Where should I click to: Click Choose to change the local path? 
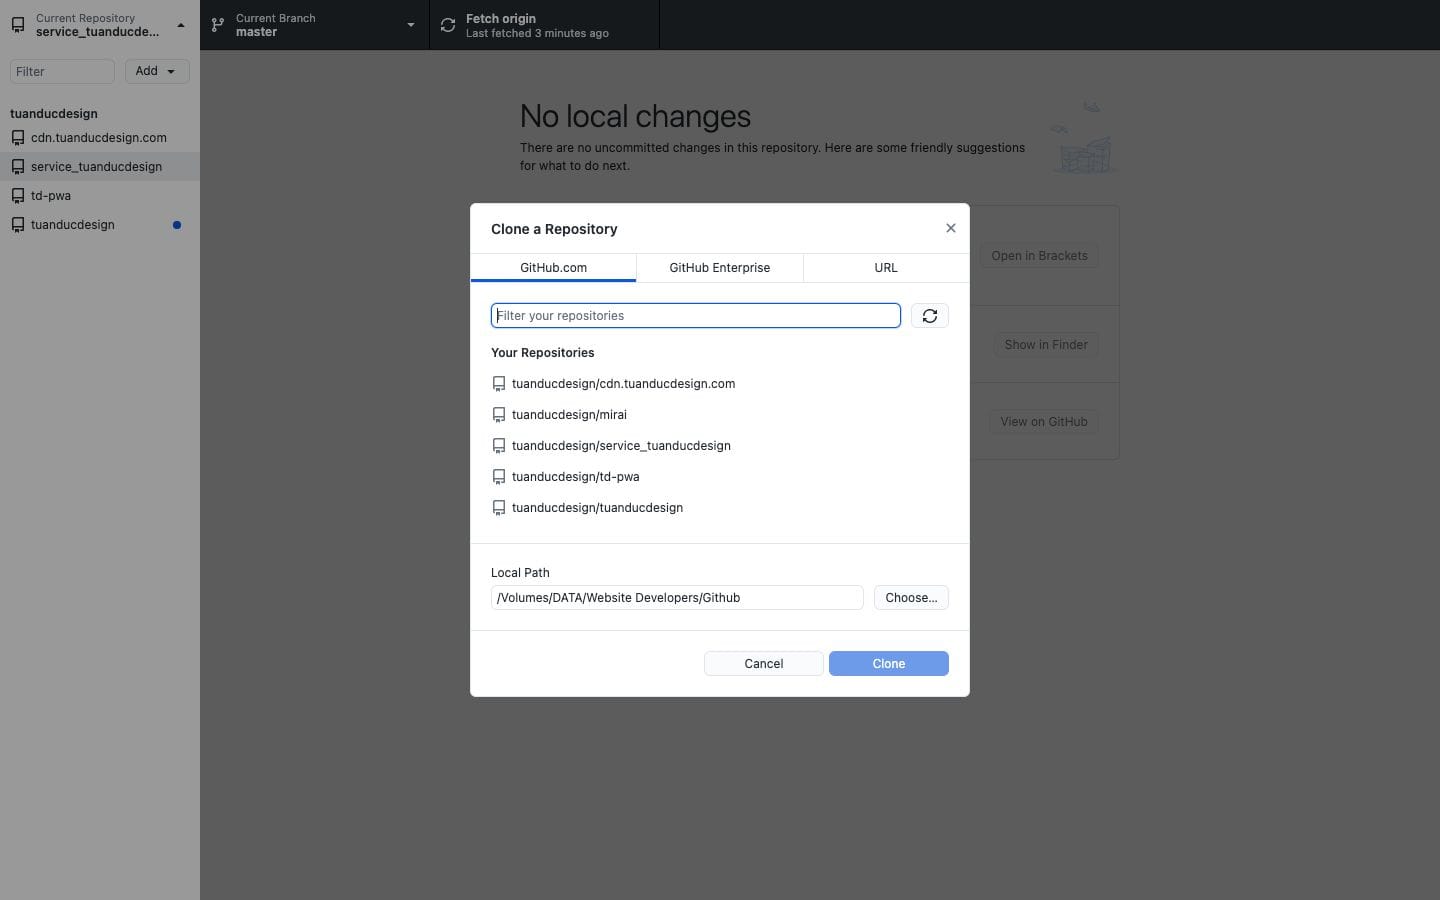(x=910, y=597)
